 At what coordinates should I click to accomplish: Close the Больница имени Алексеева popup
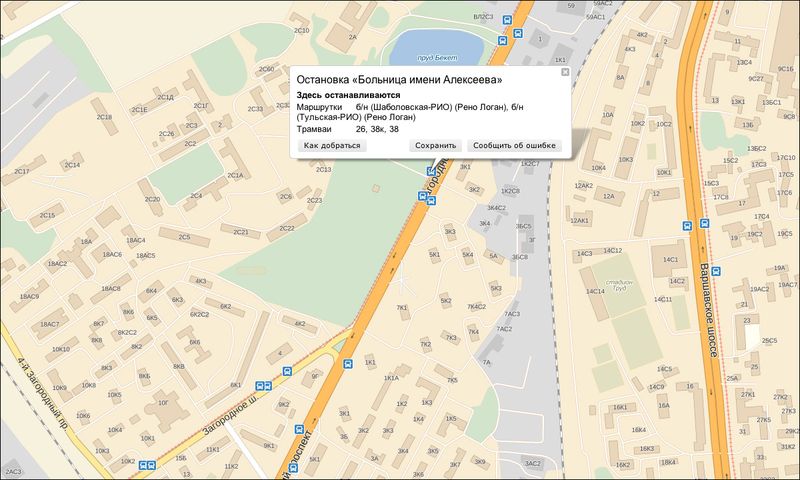click(564, 73)
